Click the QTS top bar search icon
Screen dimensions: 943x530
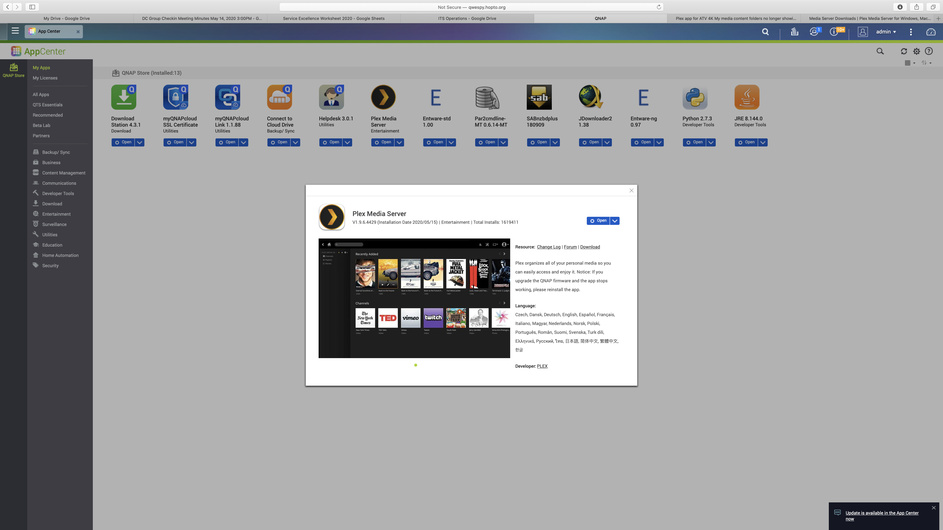pyautogui.click(x=765, y=32)
